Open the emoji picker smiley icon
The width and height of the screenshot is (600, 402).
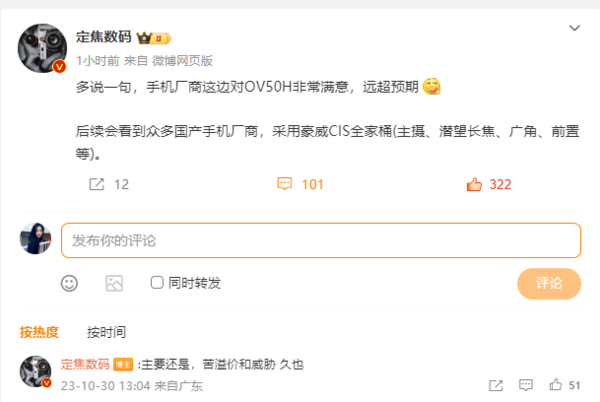[69, 283]
